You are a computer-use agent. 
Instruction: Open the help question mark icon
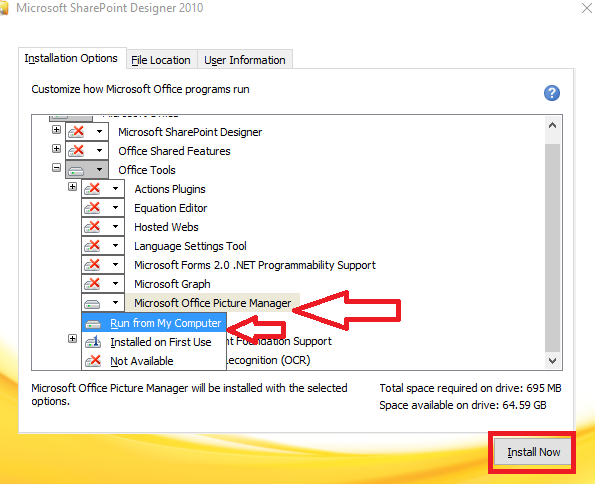[x=552, y=93]
